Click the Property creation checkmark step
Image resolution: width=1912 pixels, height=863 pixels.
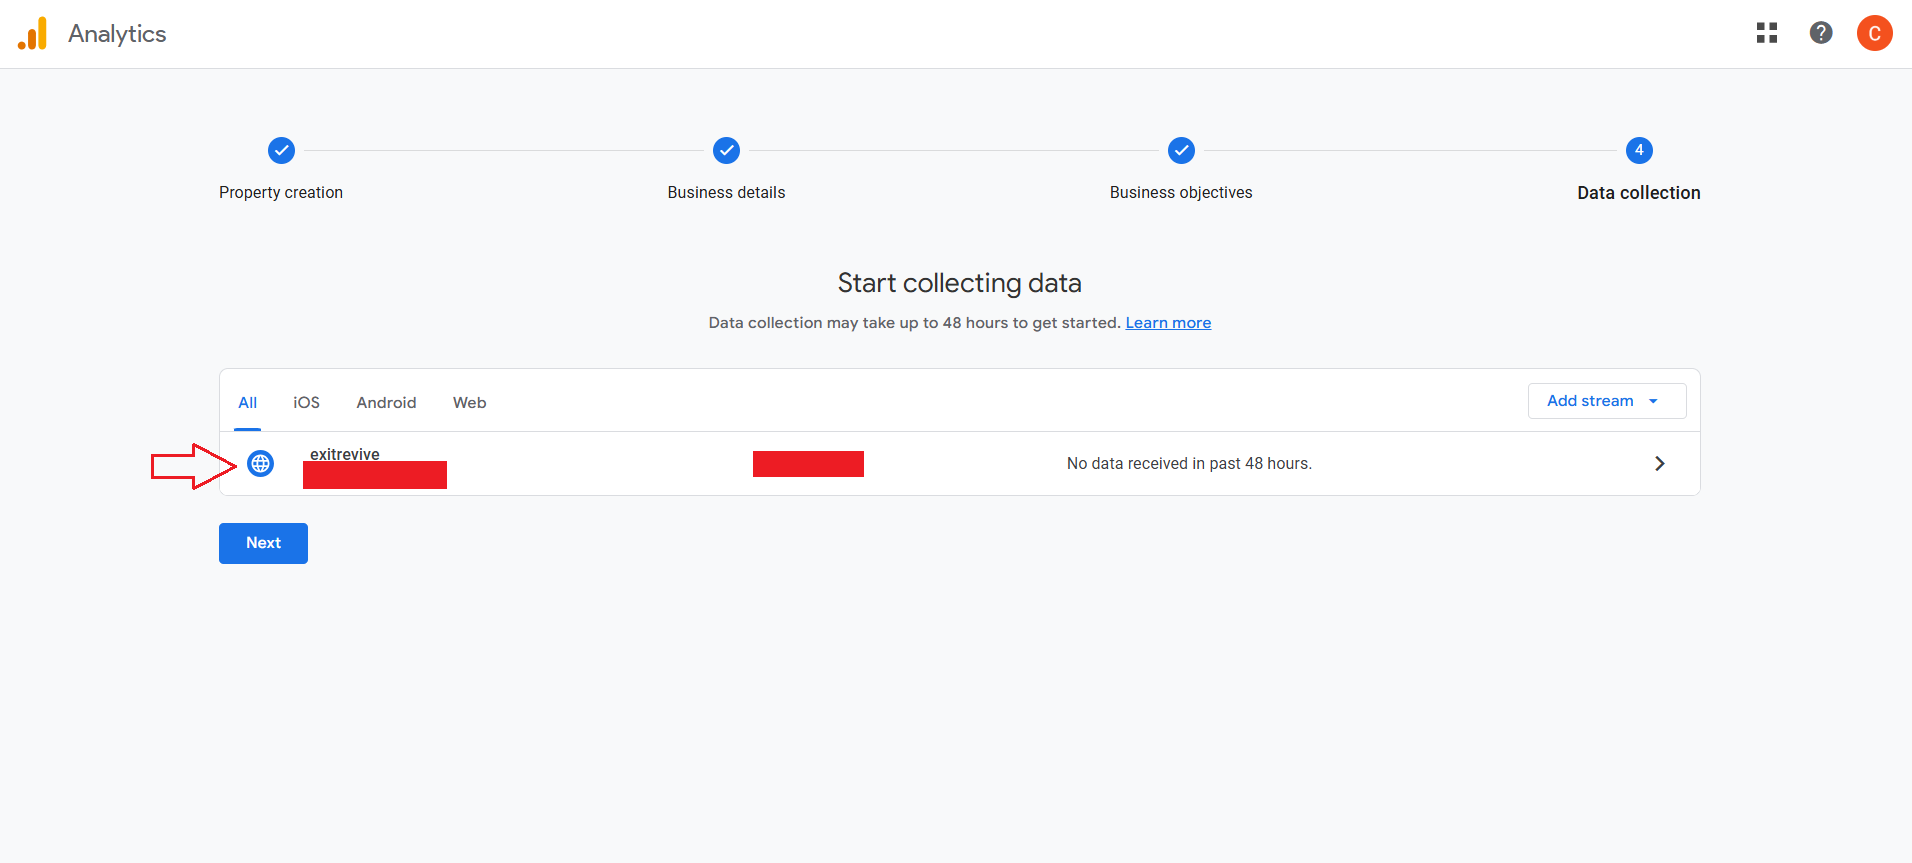pyautogui.click(x=281, y=151)
